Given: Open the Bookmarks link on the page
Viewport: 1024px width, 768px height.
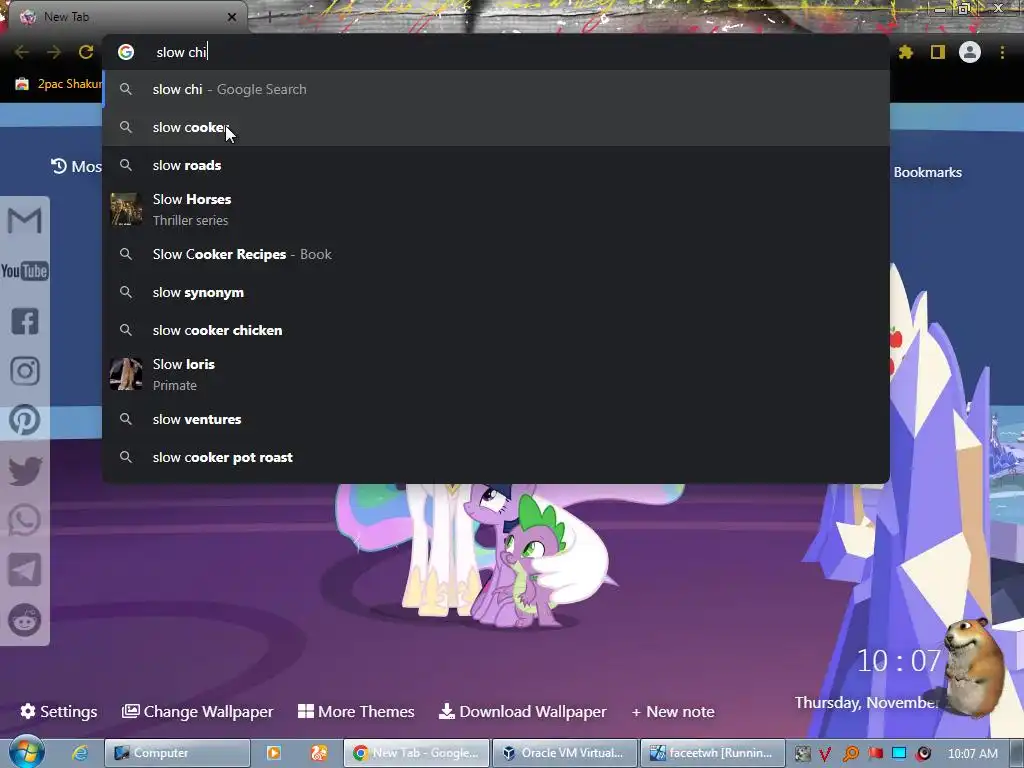Looking at the screenshot, I should 927,172.
